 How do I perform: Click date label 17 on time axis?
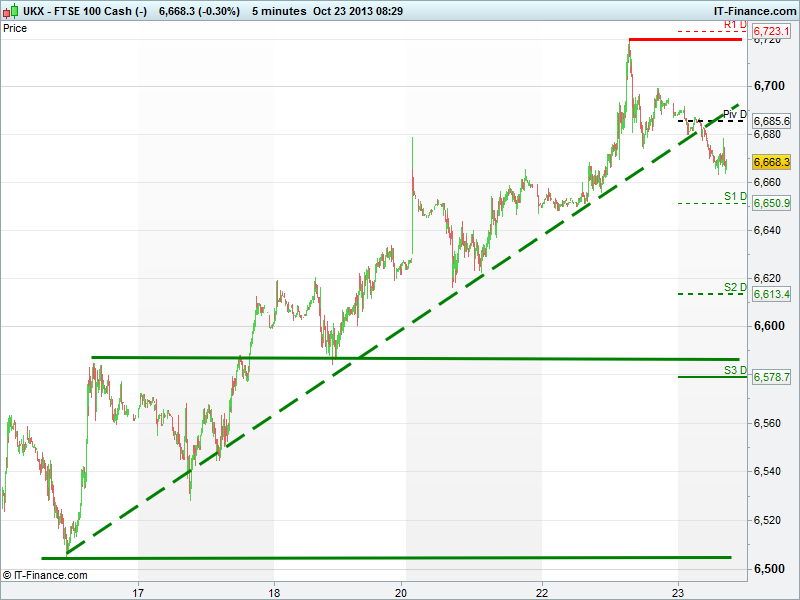click(x=138, y=592)
